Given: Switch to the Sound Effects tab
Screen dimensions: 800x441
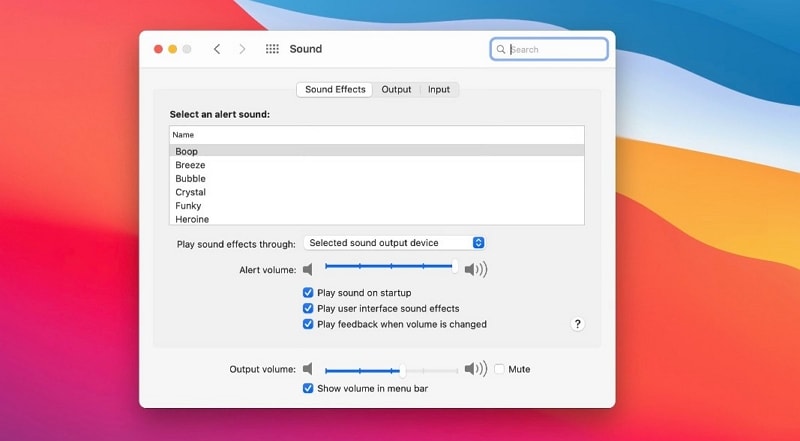Looking at the screenshot, I should (335, 89).
